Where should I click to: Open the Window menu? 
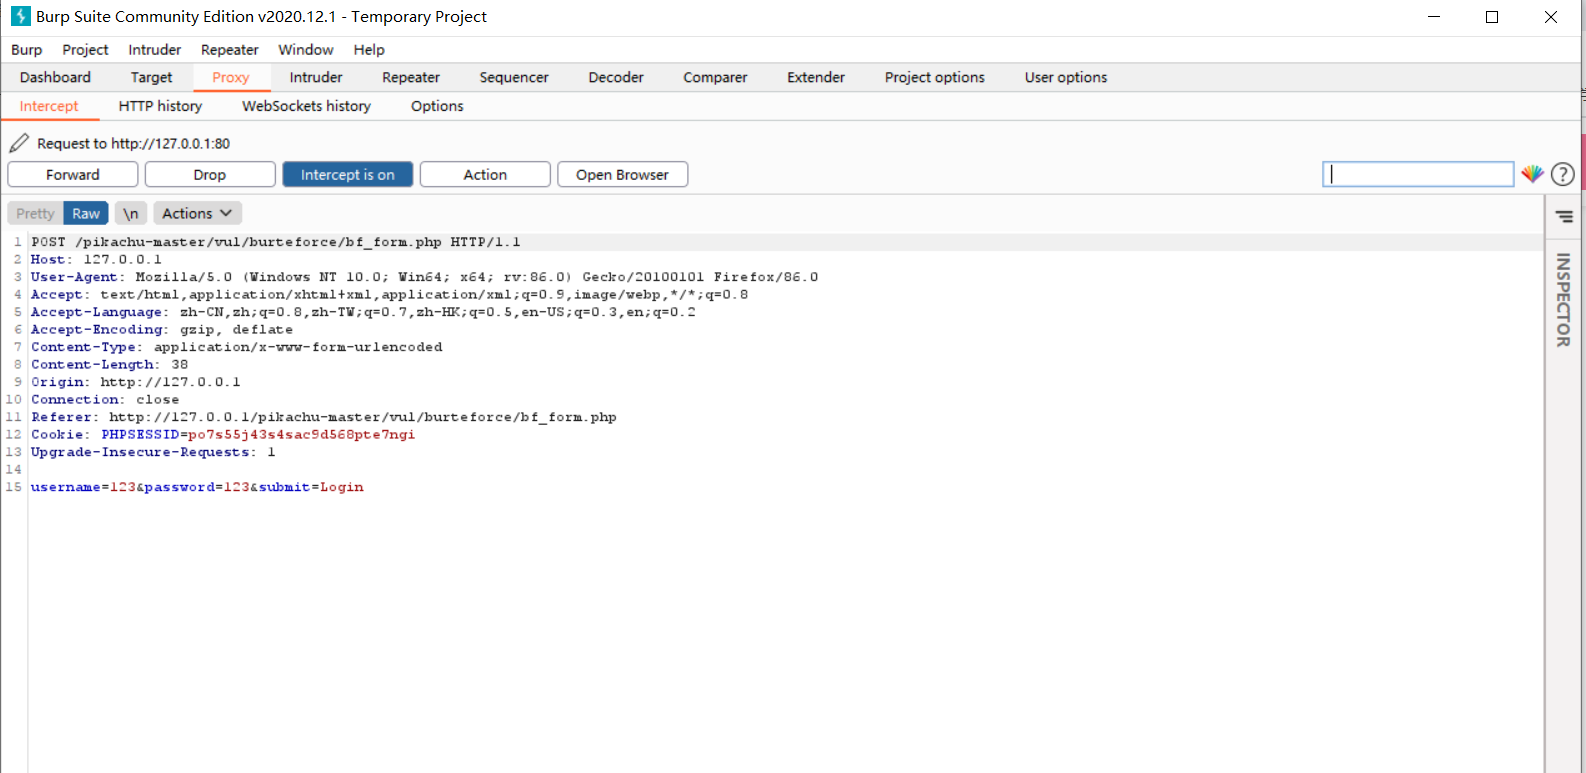(305, 49)
